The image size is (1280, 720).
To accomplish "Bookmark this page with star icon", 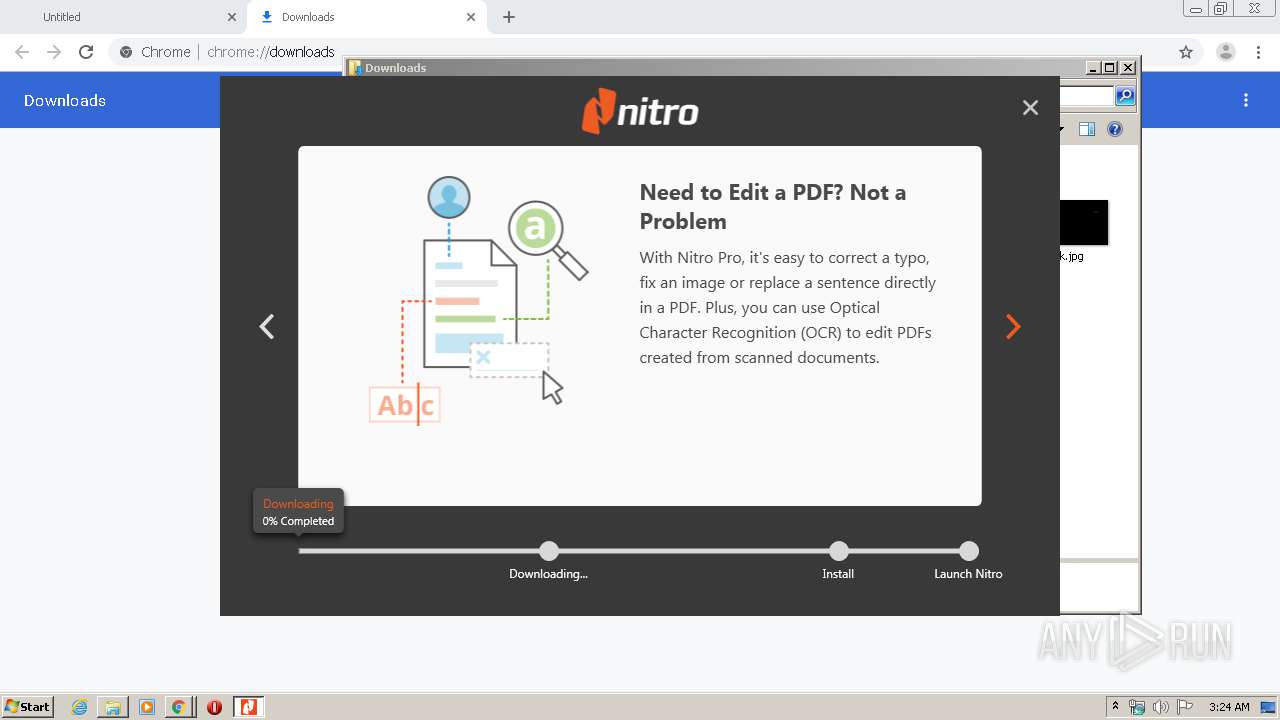I will tap(1186, 52).
